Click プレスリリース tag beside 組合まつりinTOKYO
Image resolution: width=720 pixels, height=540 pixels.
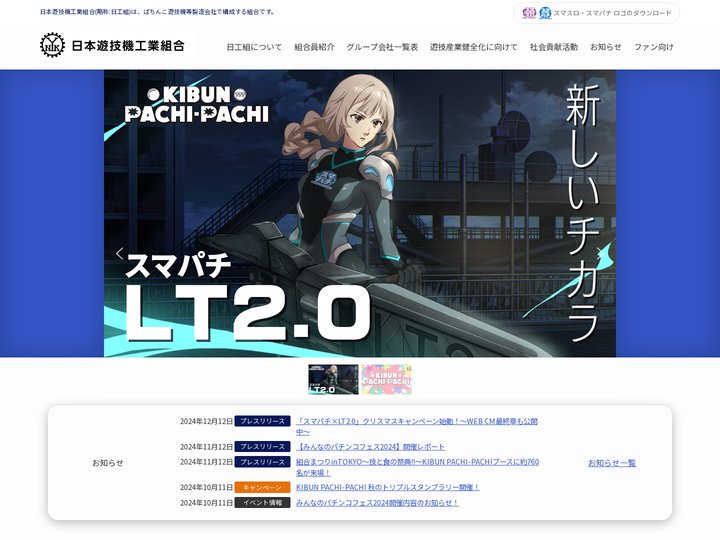pos(262,462)
